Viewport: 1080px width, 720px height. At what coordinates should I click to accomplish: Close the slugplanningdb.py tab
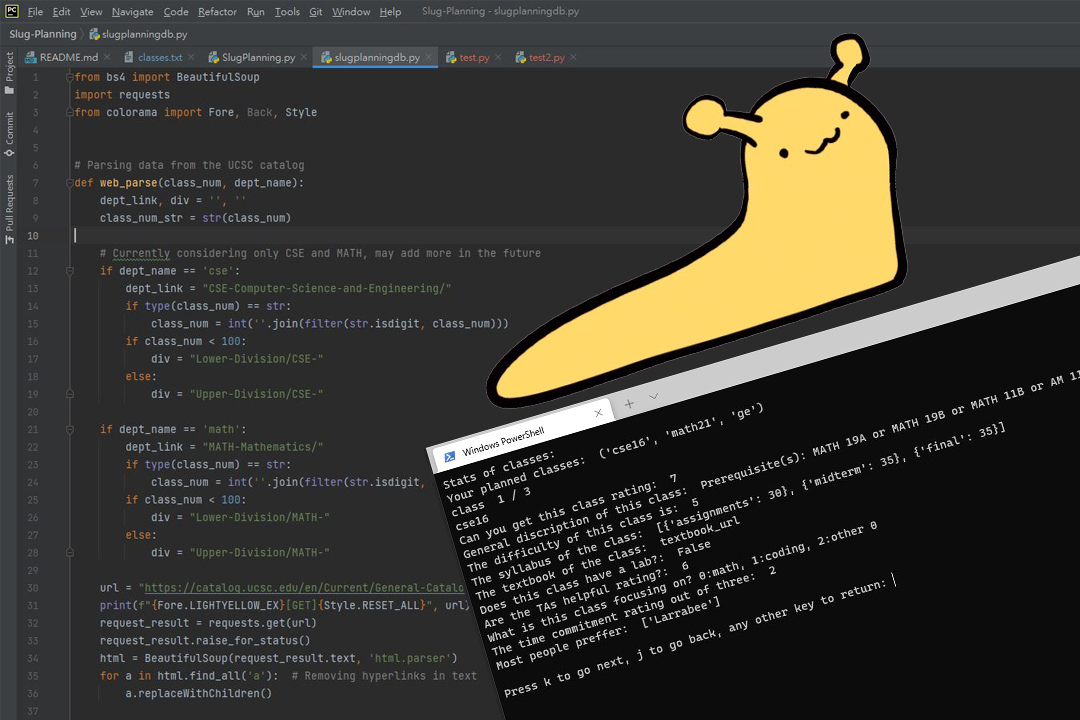428,57
